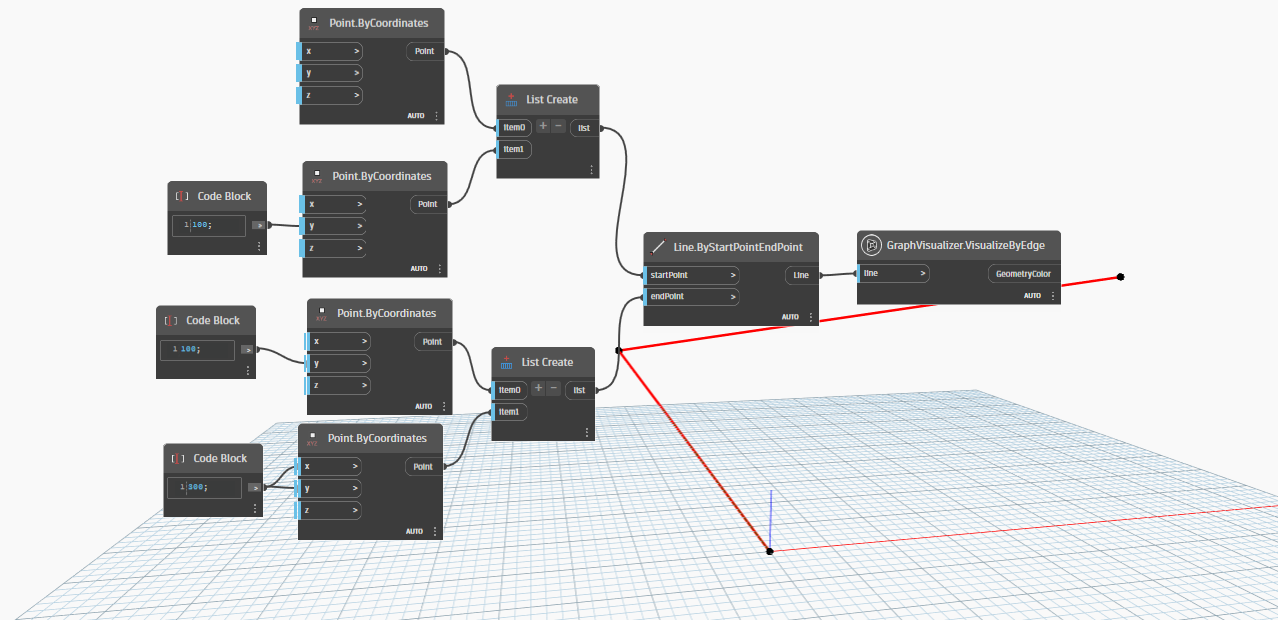Add an item with the upper List Create plus button
This screenshot has height=620, width=1278.
[x=543, y=127]
